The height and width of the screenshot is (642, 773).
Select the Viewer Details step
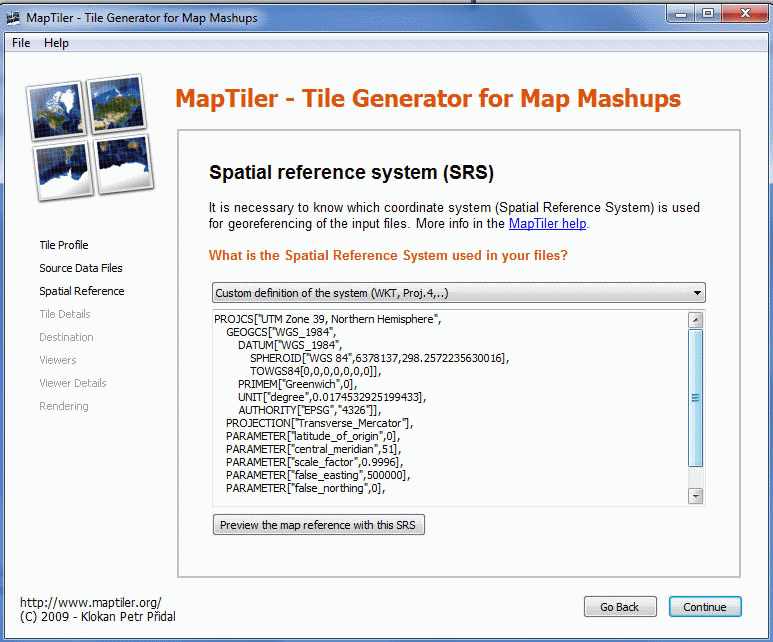pyautogui.click(x=73, y=383)
